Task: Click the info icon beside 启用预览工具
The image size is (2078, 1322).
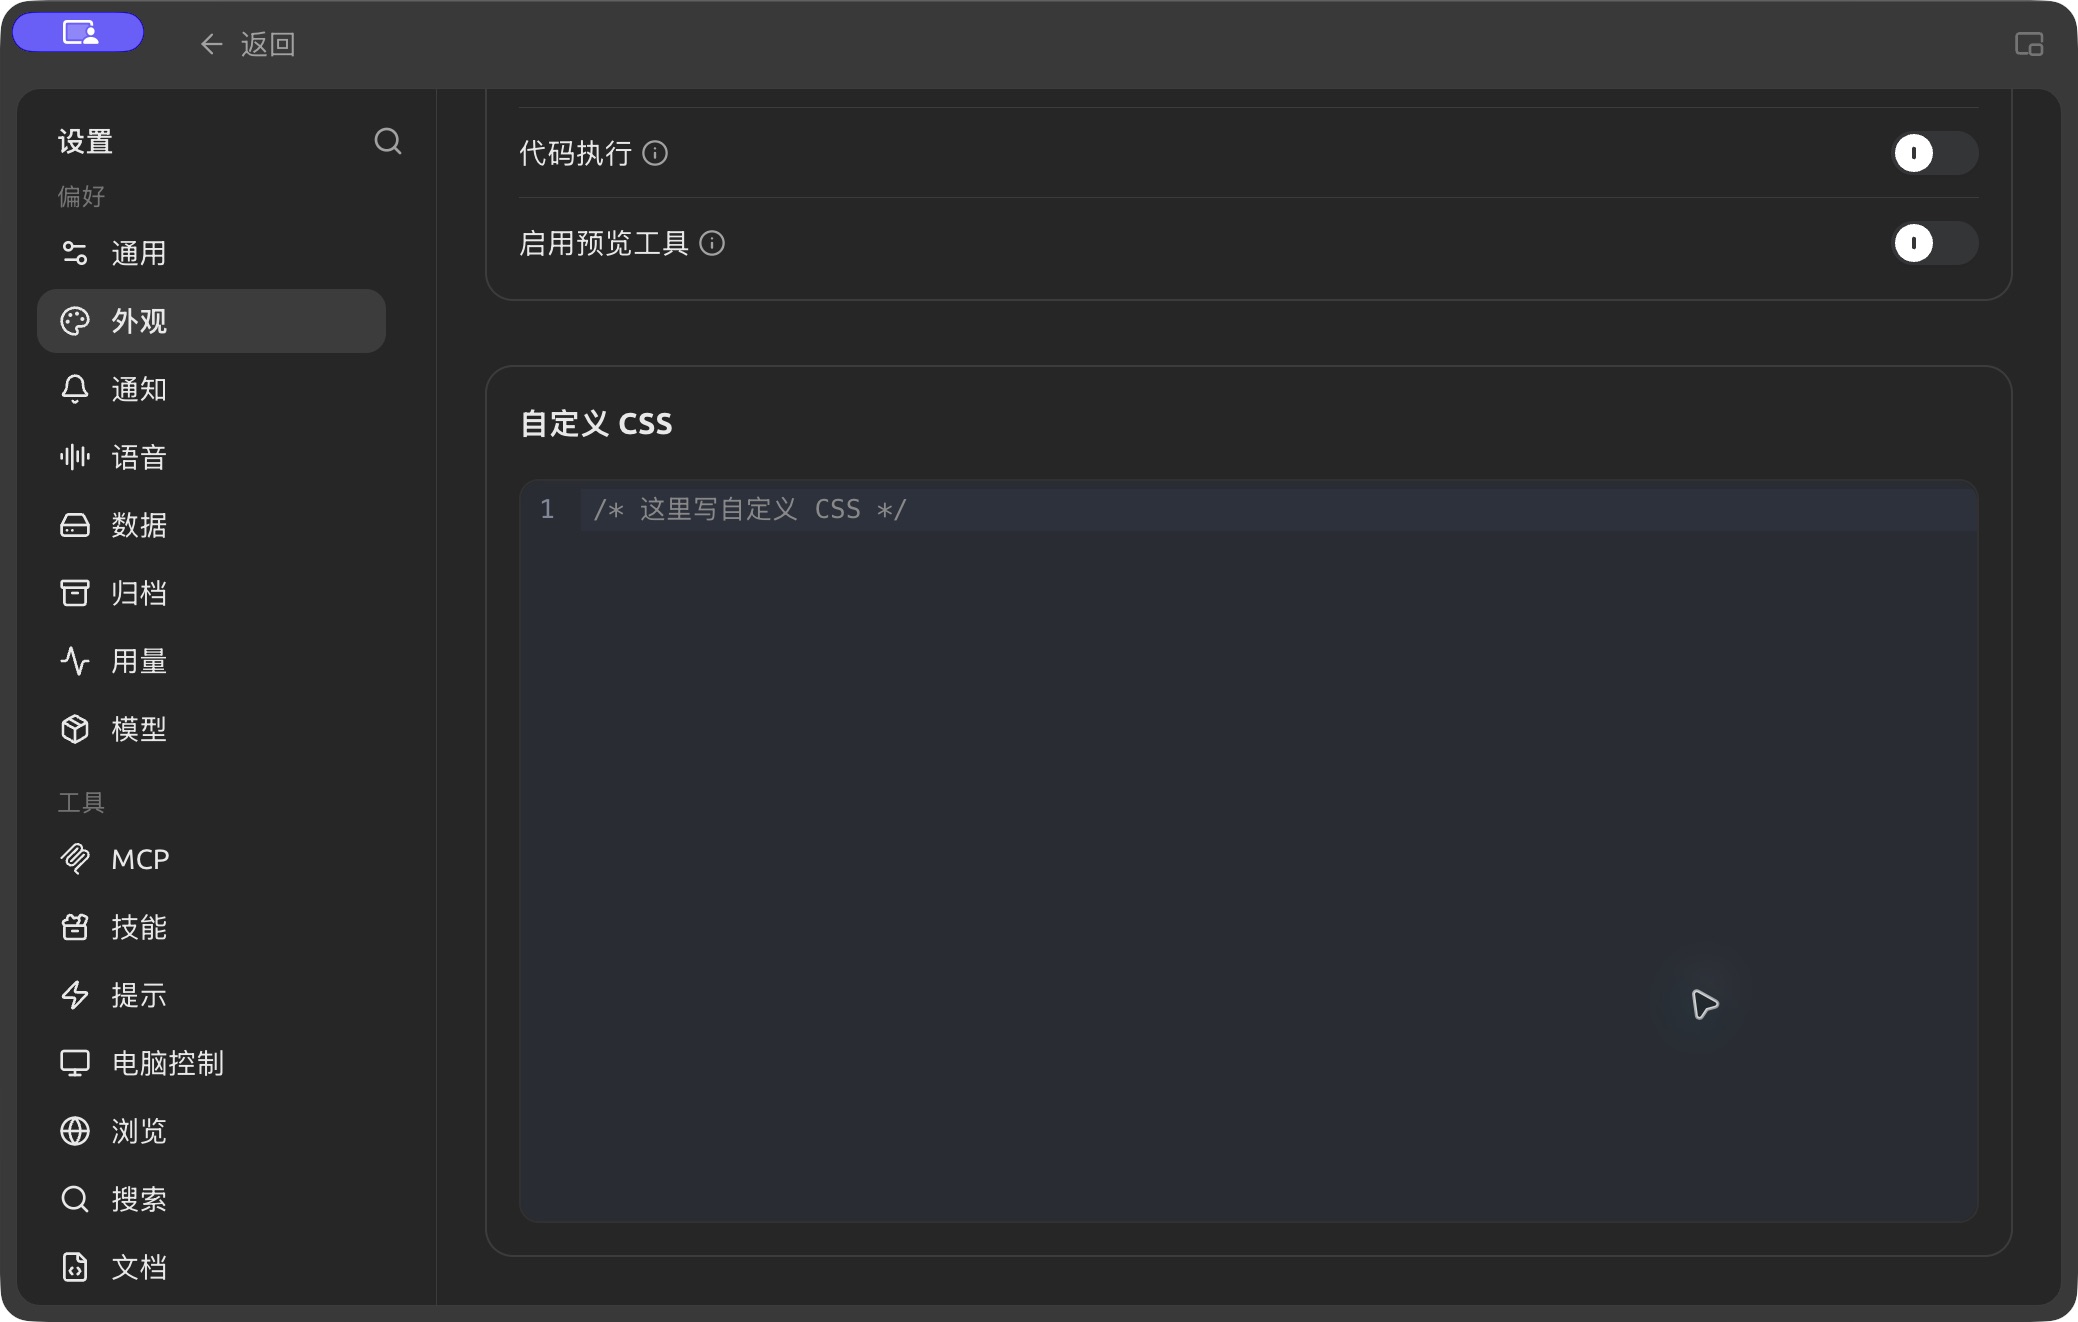Action: click(712, 243)
